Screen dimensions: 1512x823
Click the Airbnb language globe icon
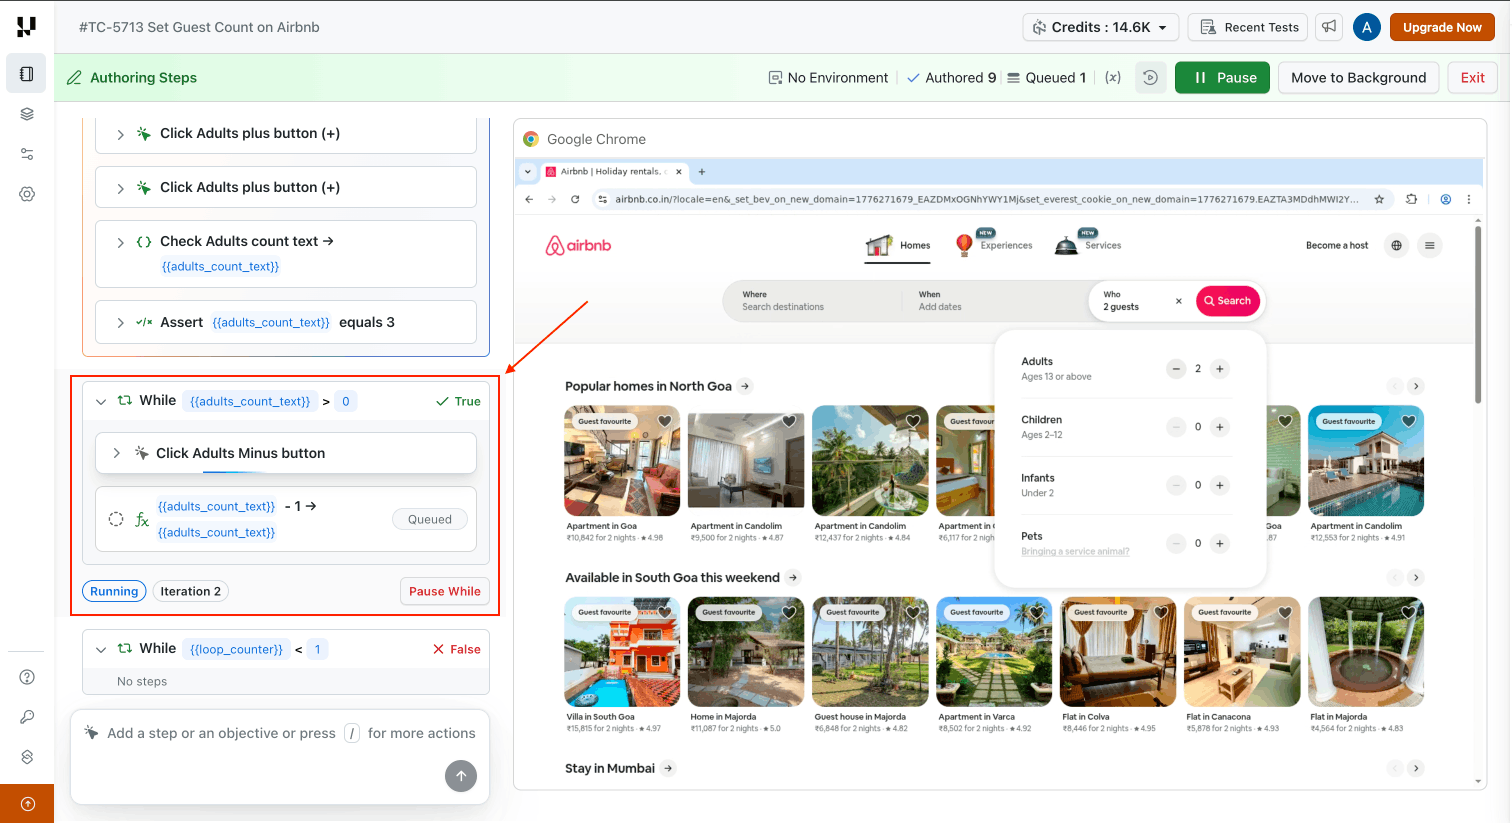click(x=1396, y=245)
